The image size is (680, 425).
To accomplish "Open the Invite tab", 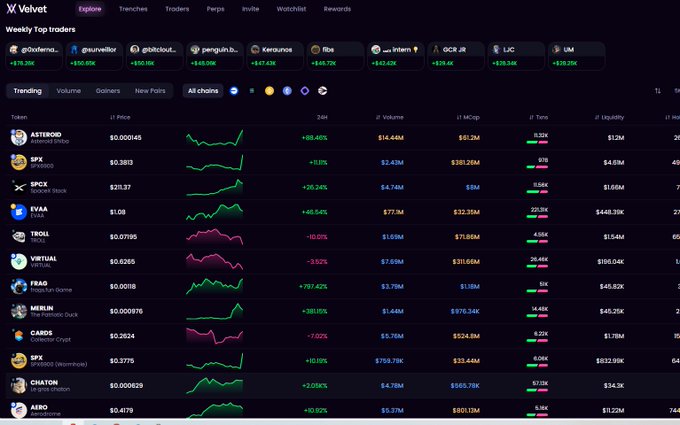I will click(x=250, y=9).
